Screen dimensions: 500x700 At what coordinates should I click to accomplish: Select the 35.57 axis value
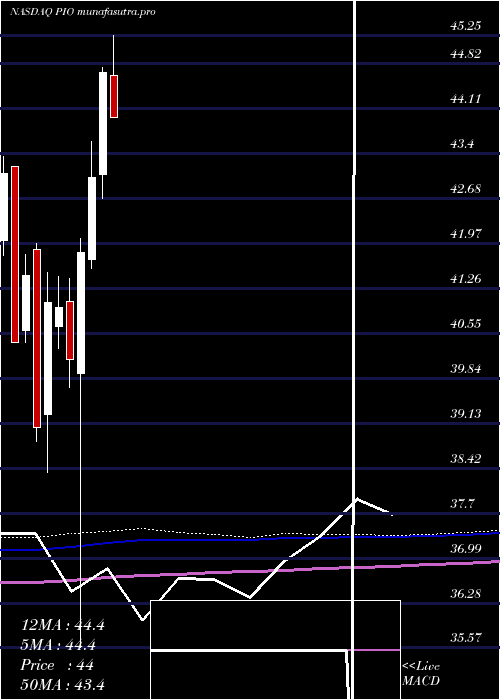[x=466, y=638]
